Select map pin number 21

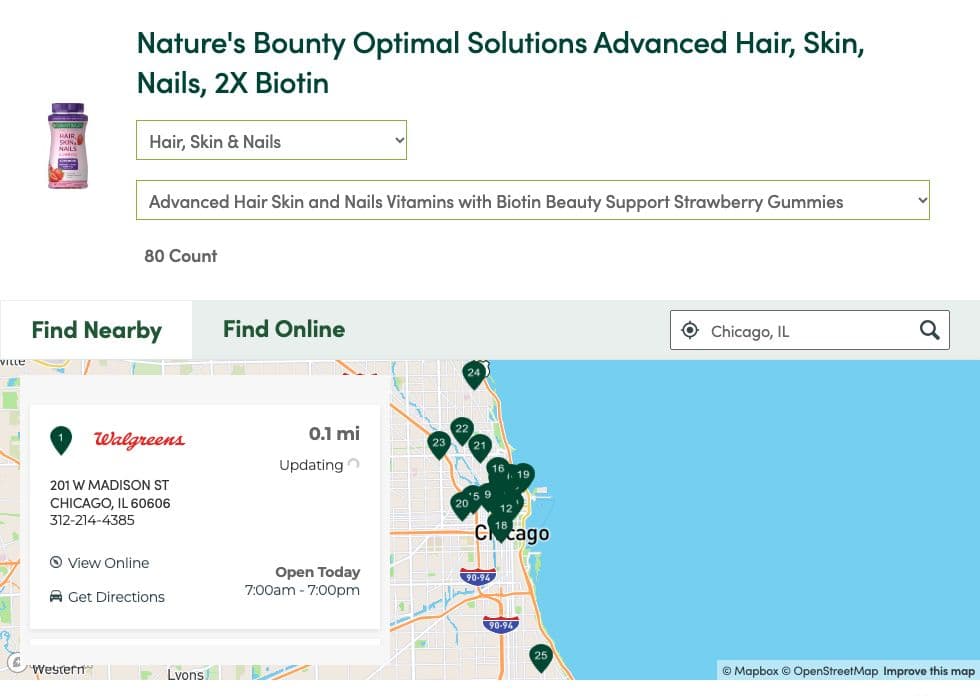click(x=479, y=447)
